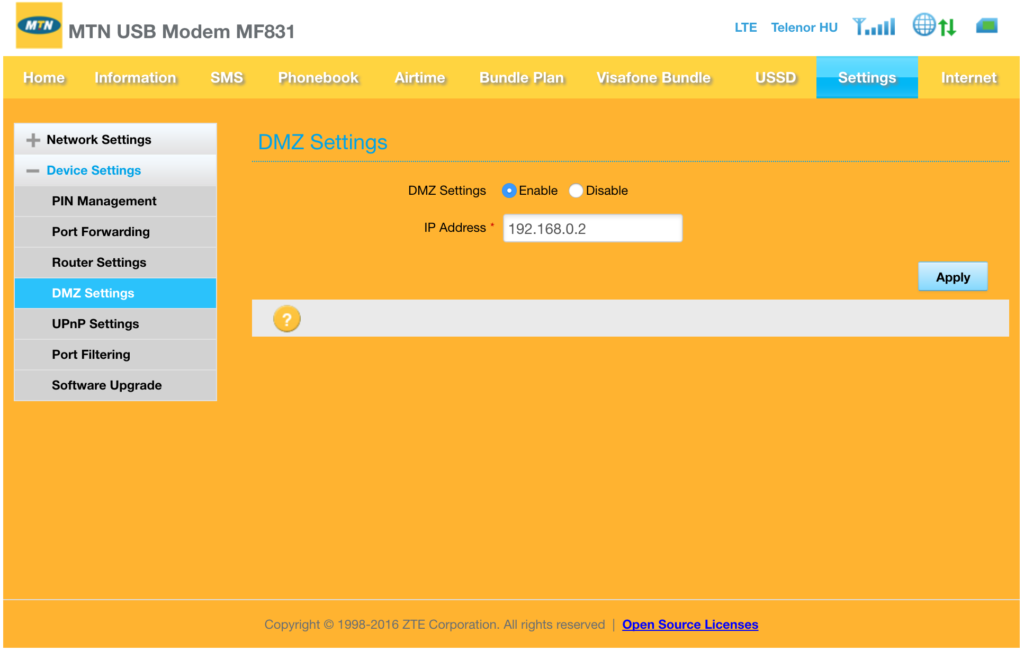Open the Open Source Licenses link

click(689, 624)
